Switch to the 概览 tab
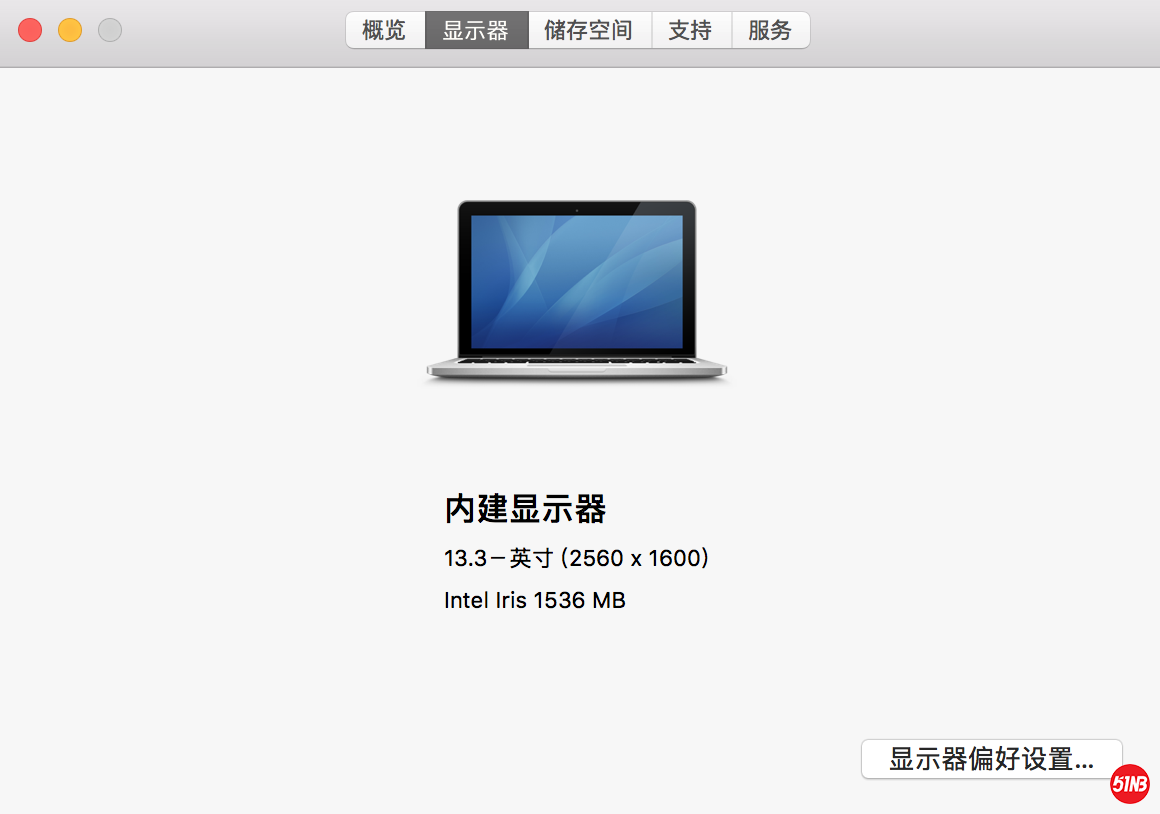 385,30
